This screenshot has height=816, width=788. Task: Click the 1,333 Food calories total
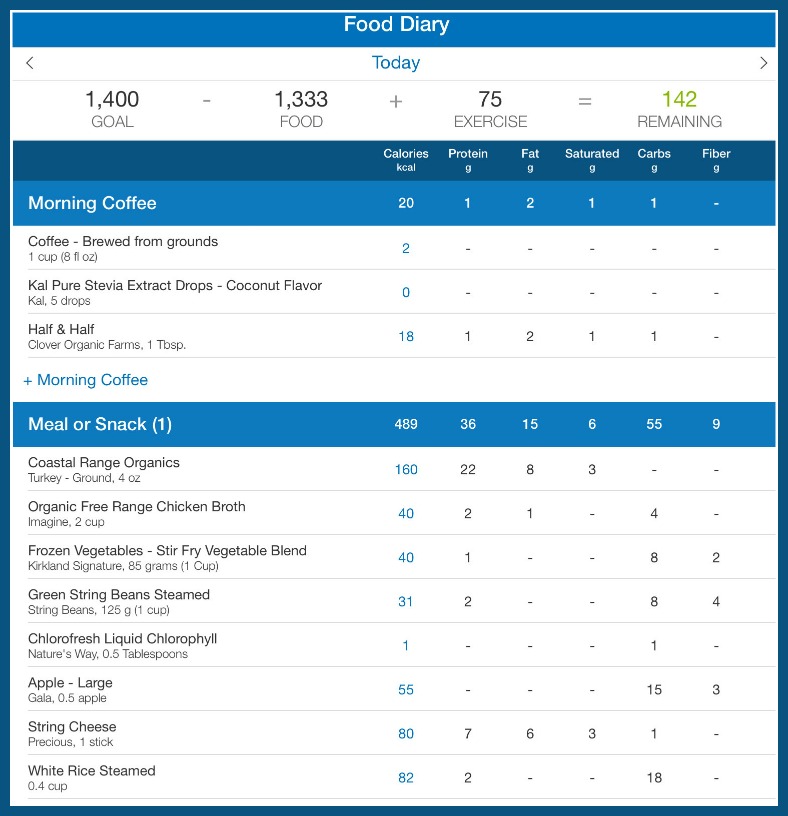(x=301, y=109)
